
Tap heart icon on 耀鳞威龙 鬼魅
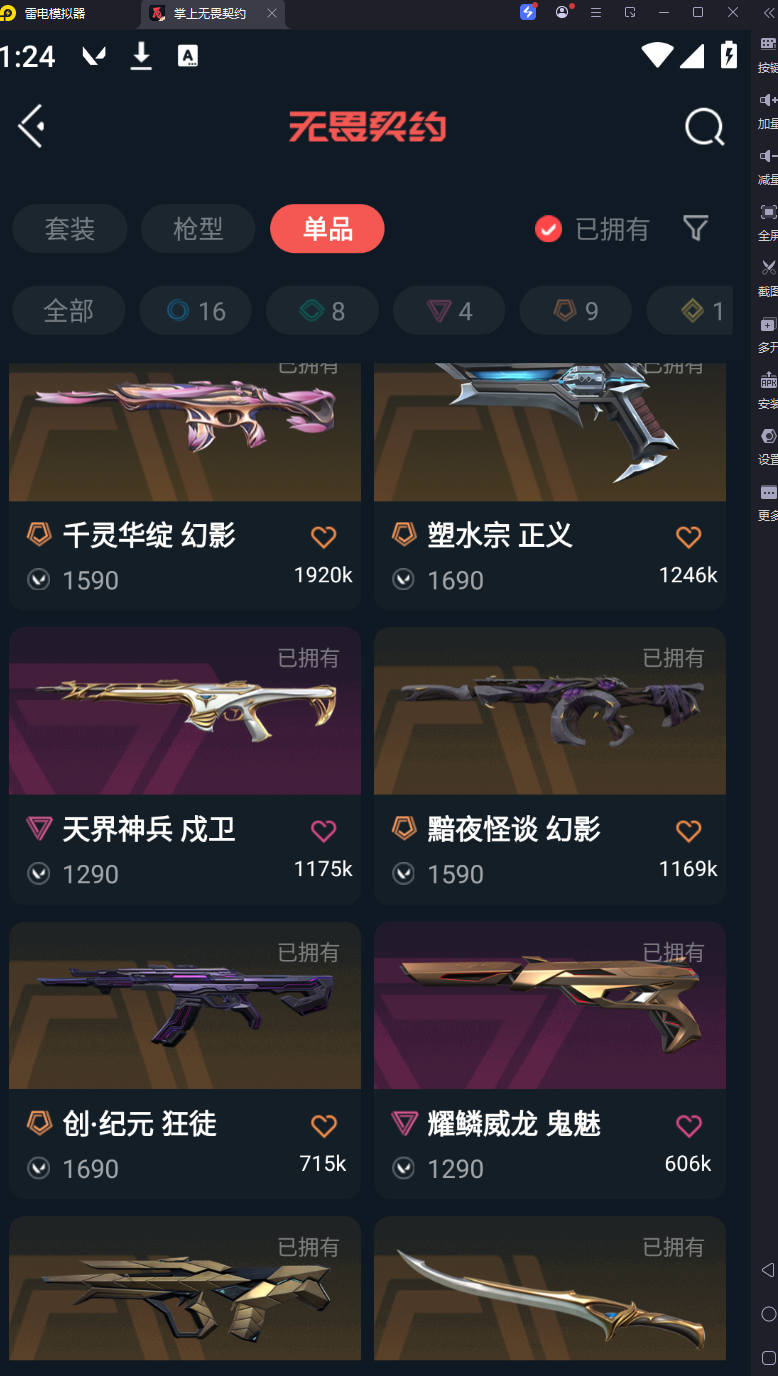(689, 1126)
